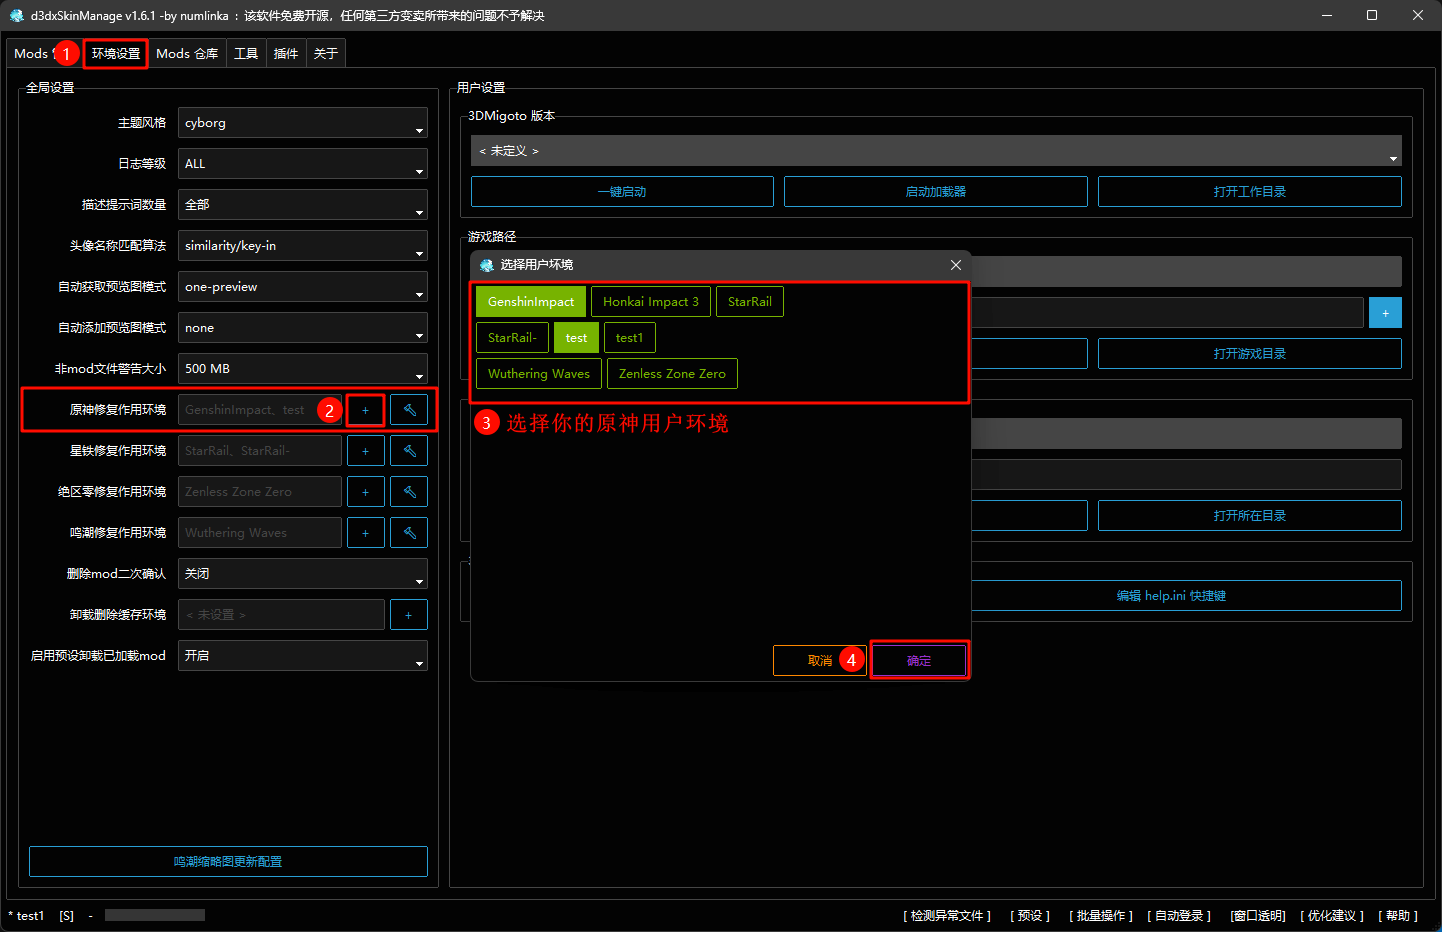The width and height of the screenshot is (1442, 932).
Task: Click the 打开工作目录 button
Action: pos(1250,191)
